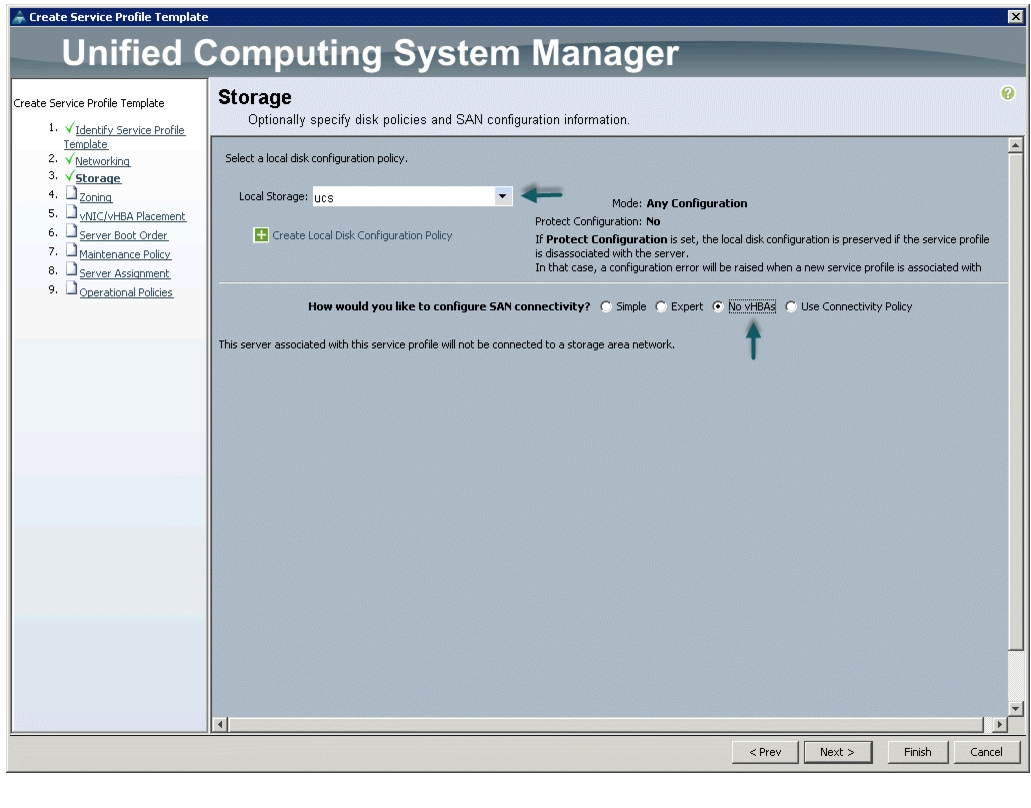
Task: Click the Create Service Profile Template sidebar heading
Action: point(89,103)
